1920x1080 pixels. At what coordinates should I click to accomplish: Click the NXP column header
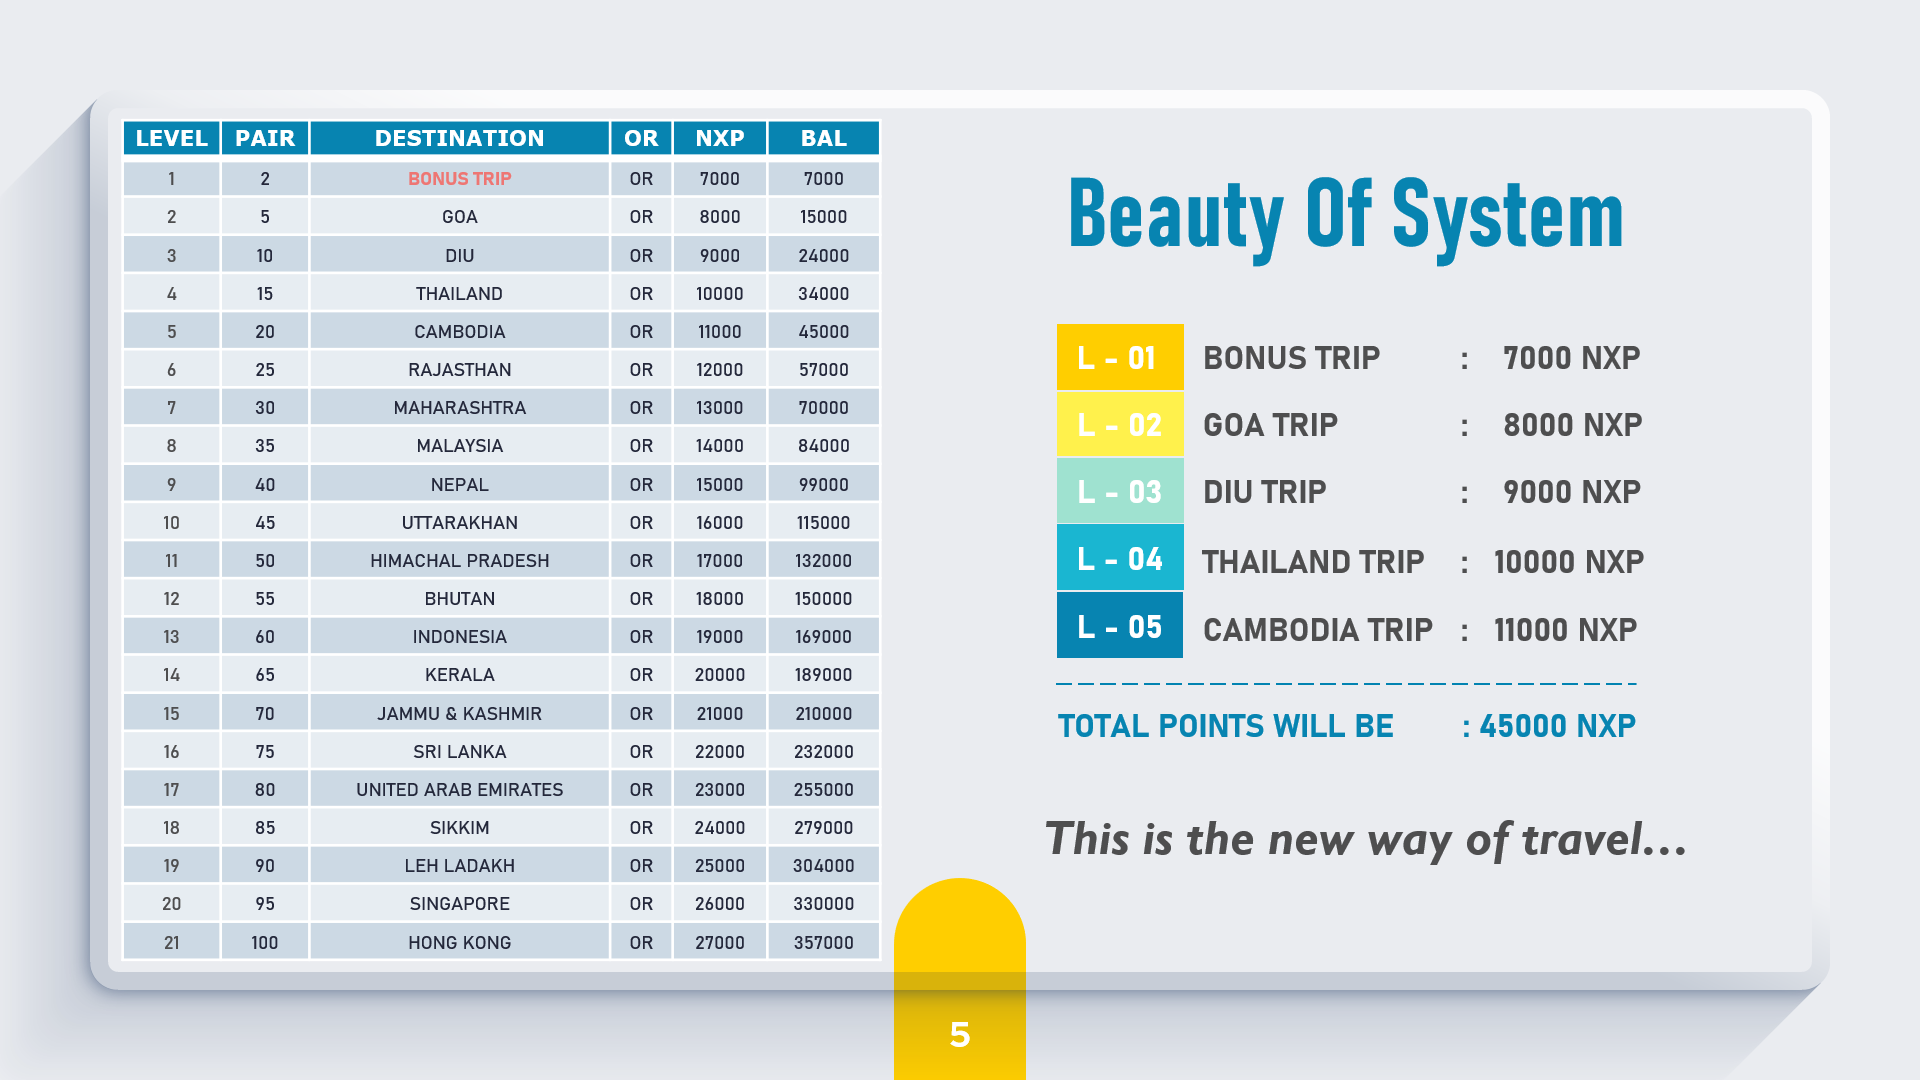click(720, 138)
